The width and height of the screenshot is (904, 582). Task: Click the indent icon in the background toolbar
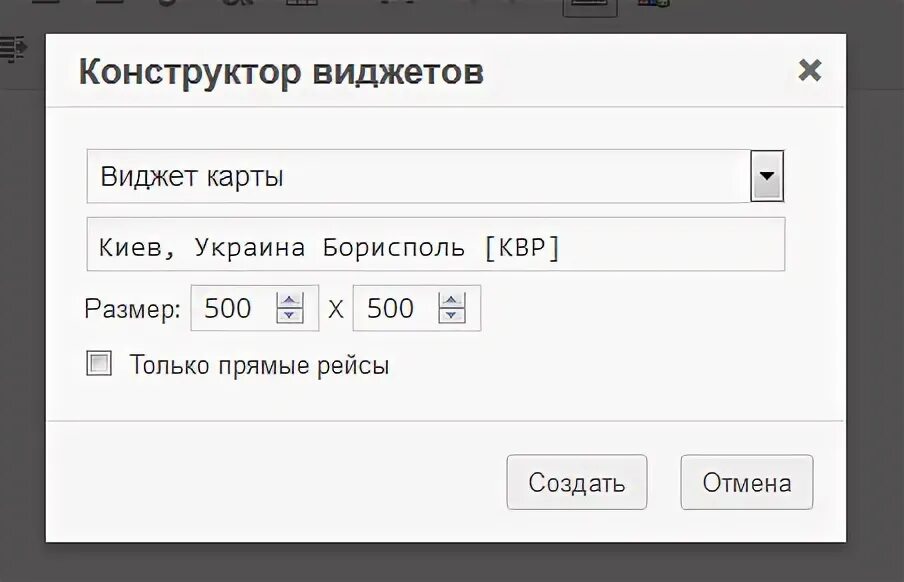point(14,48)
